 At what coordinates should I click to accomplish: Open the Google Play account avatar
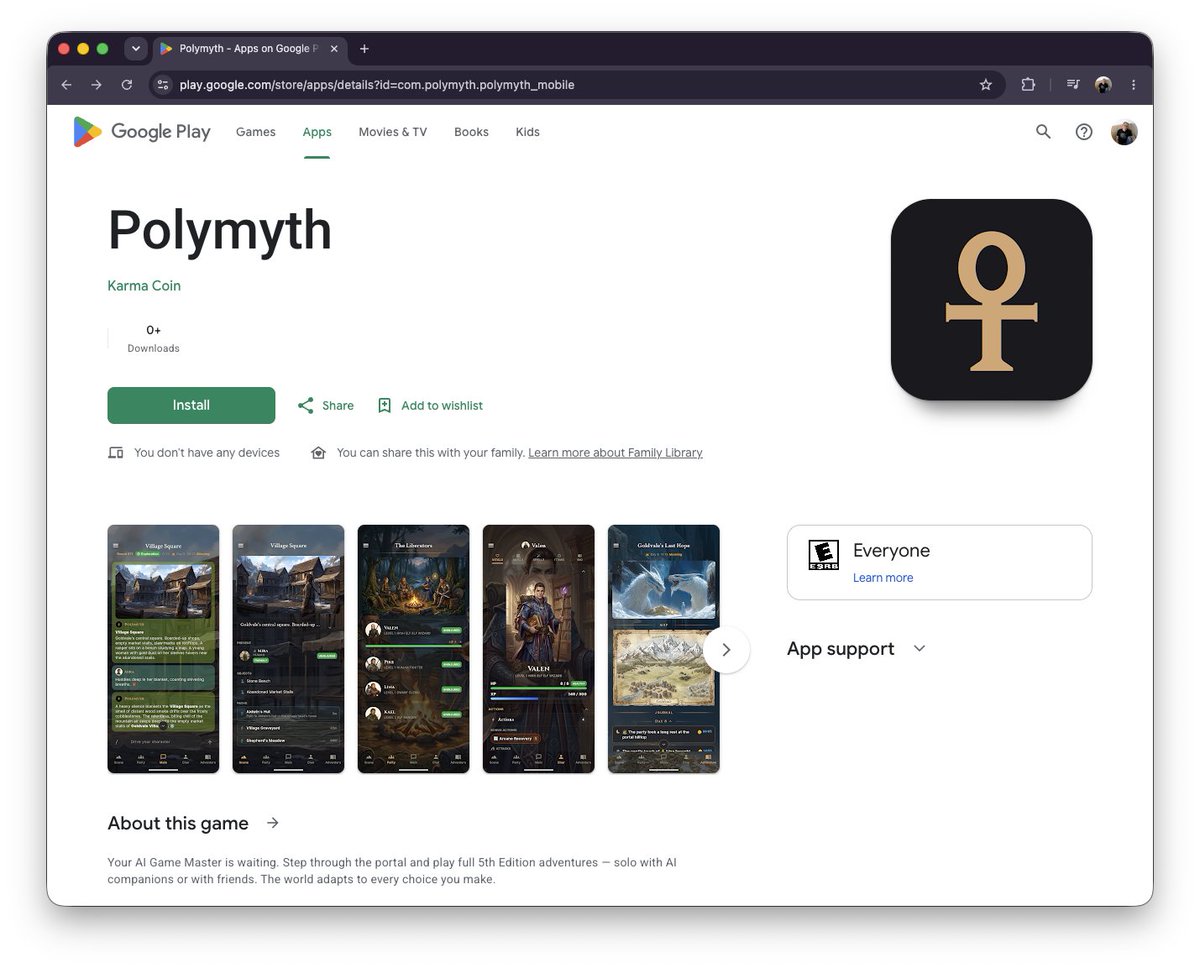coord(1124,132)
